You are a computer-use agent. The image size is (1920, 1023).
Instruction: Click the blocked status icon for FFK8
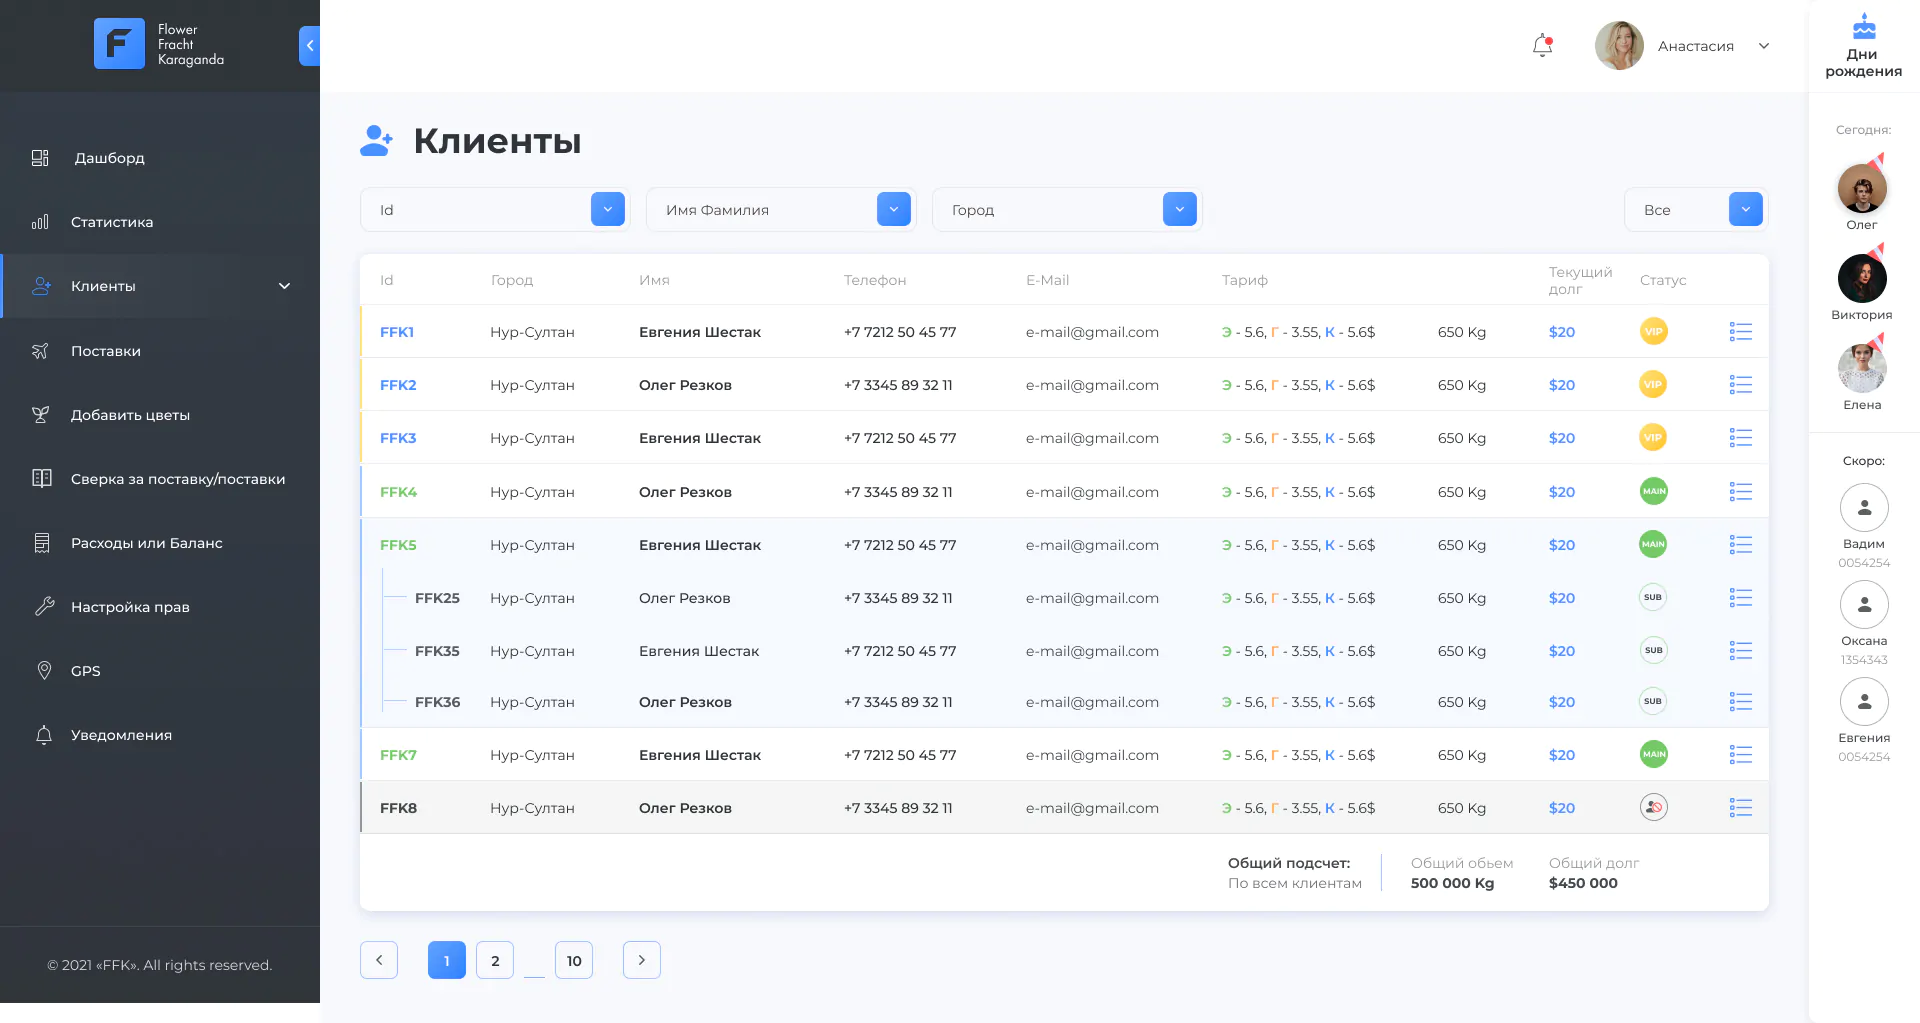pos(1653,807)
